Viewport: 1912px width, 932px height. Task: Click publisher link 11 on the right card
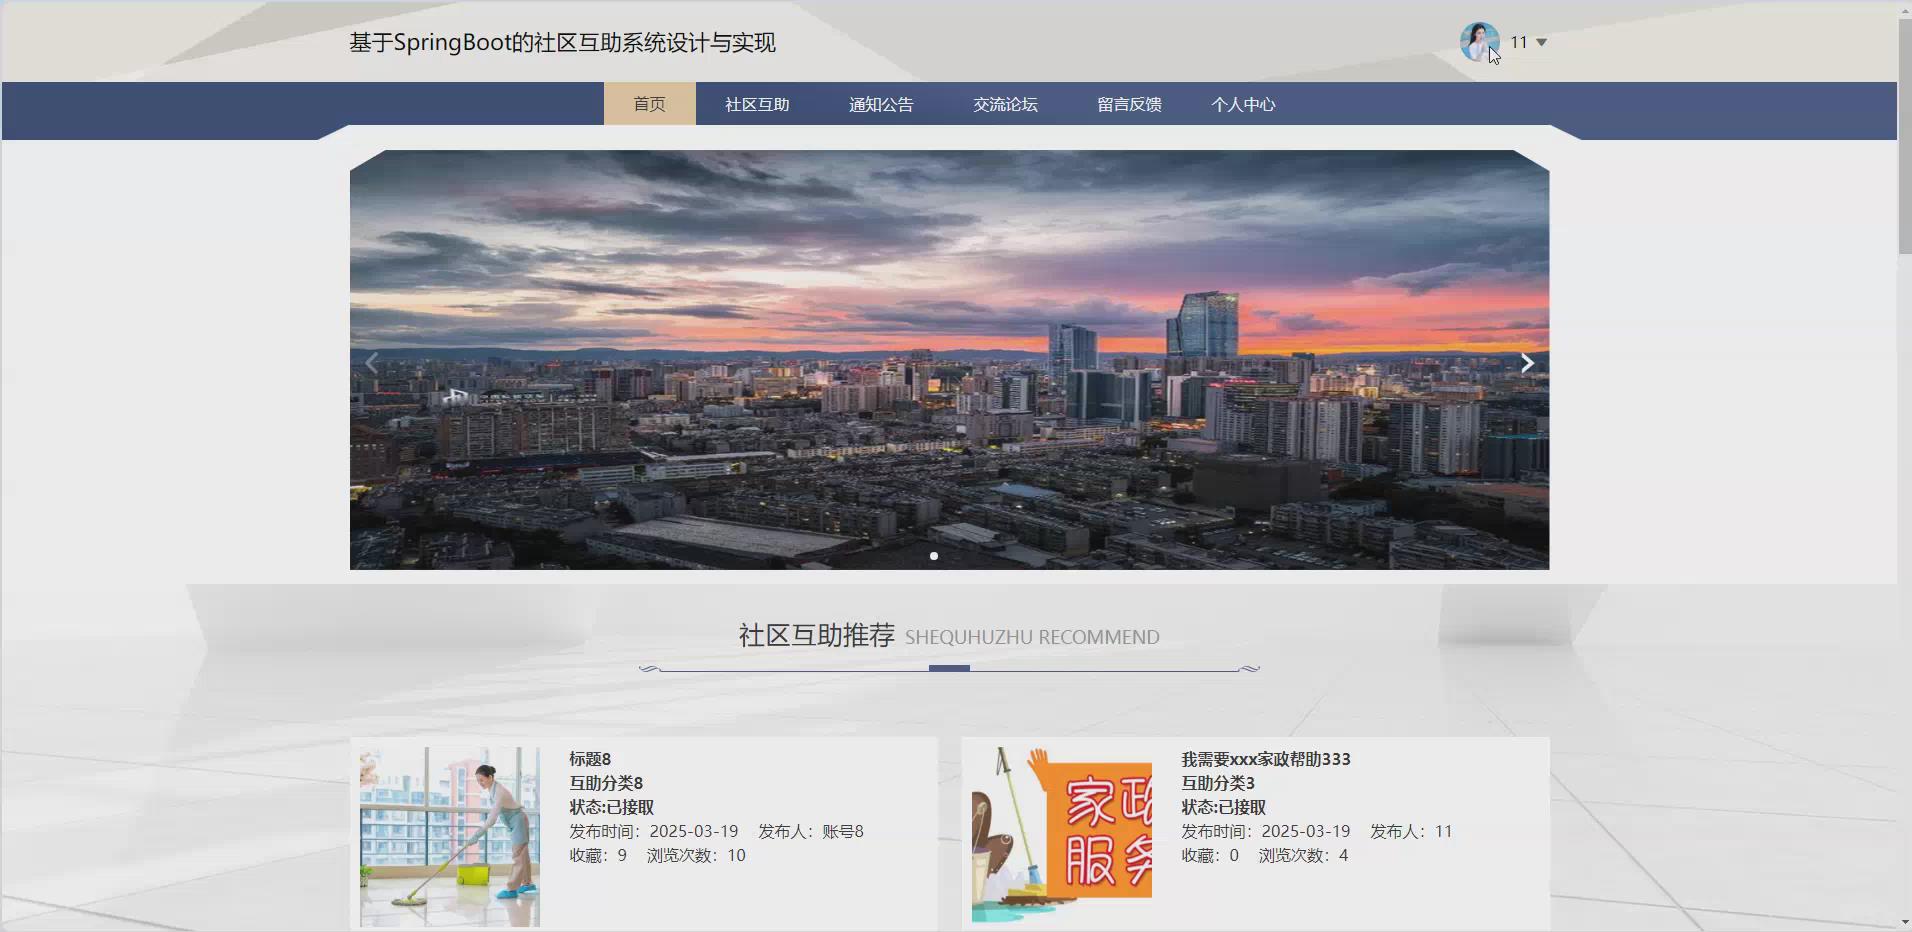tap(1445, 830)
